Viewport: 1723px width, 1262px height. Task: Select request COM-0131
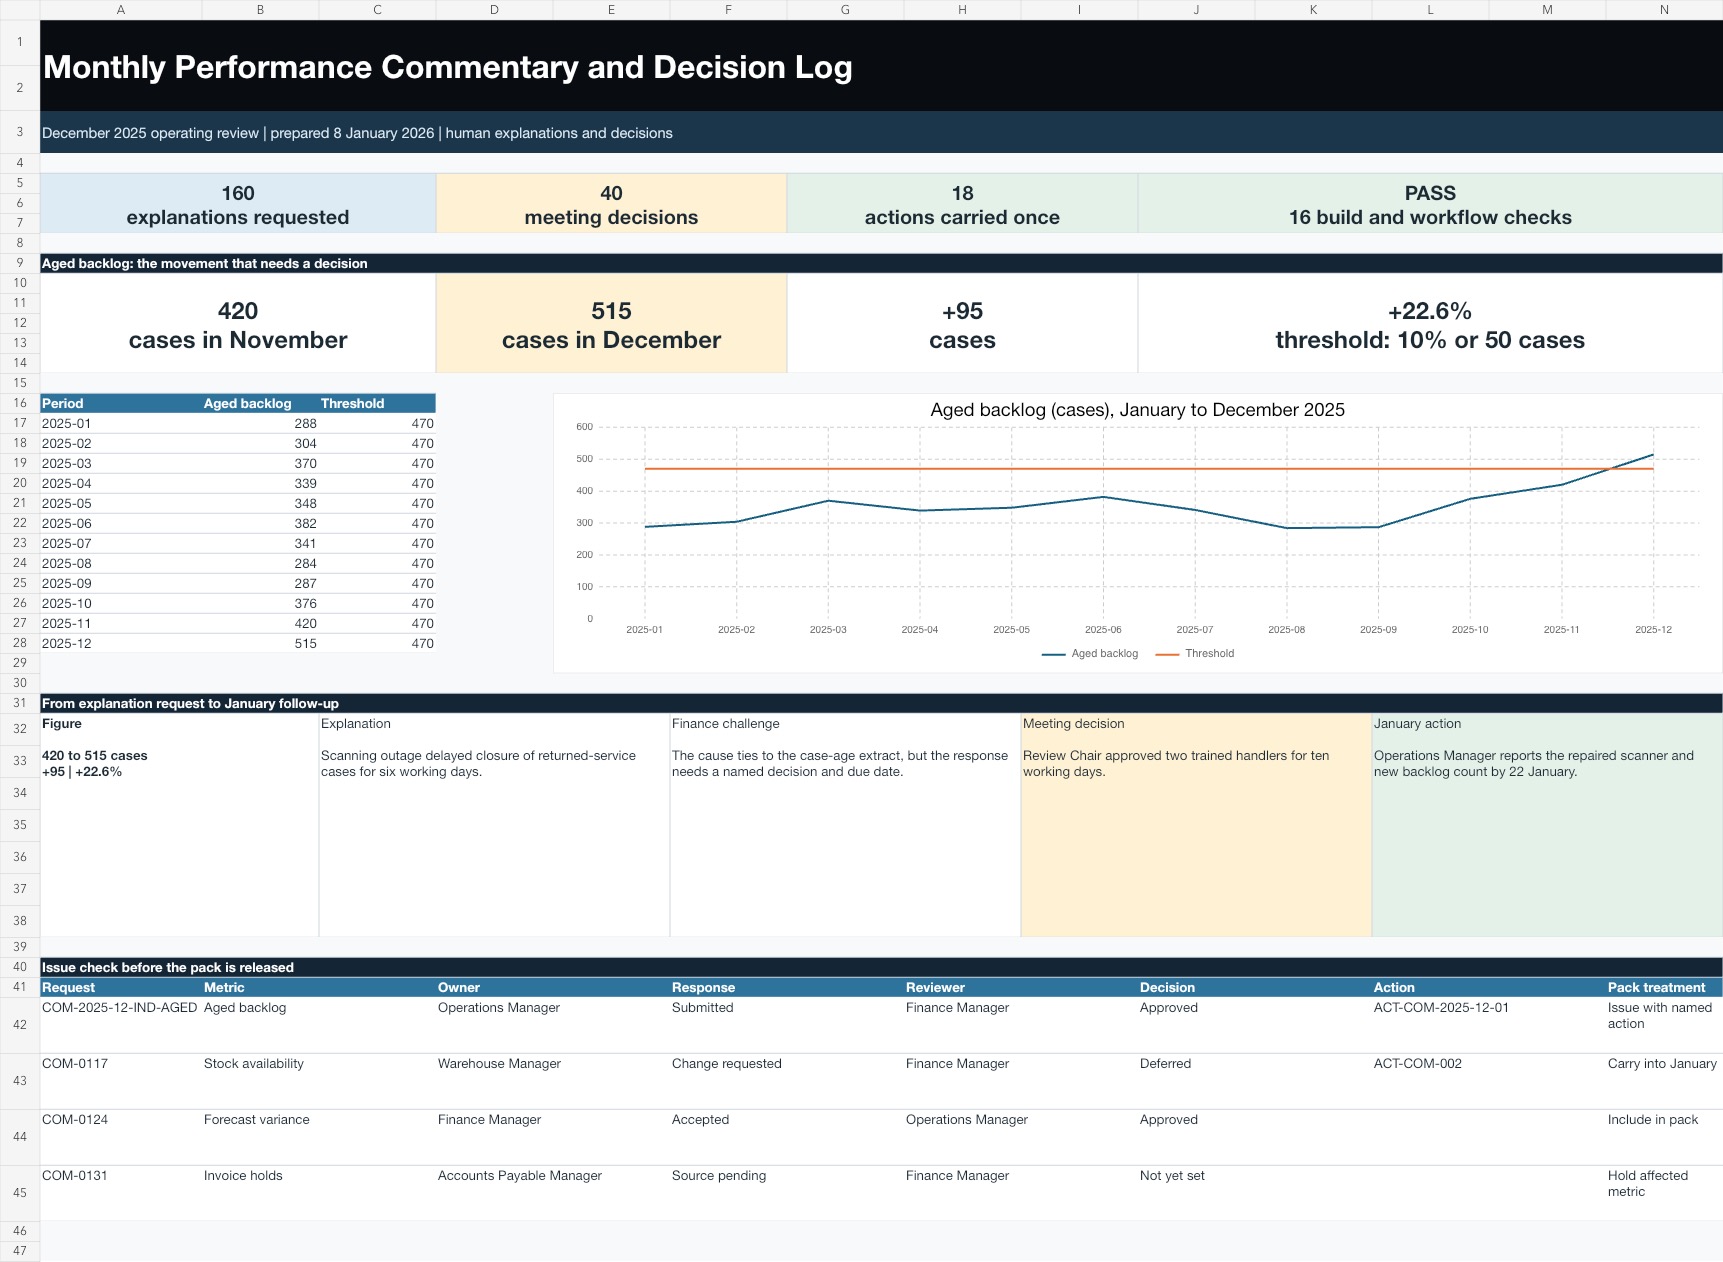coord(121,1193)
